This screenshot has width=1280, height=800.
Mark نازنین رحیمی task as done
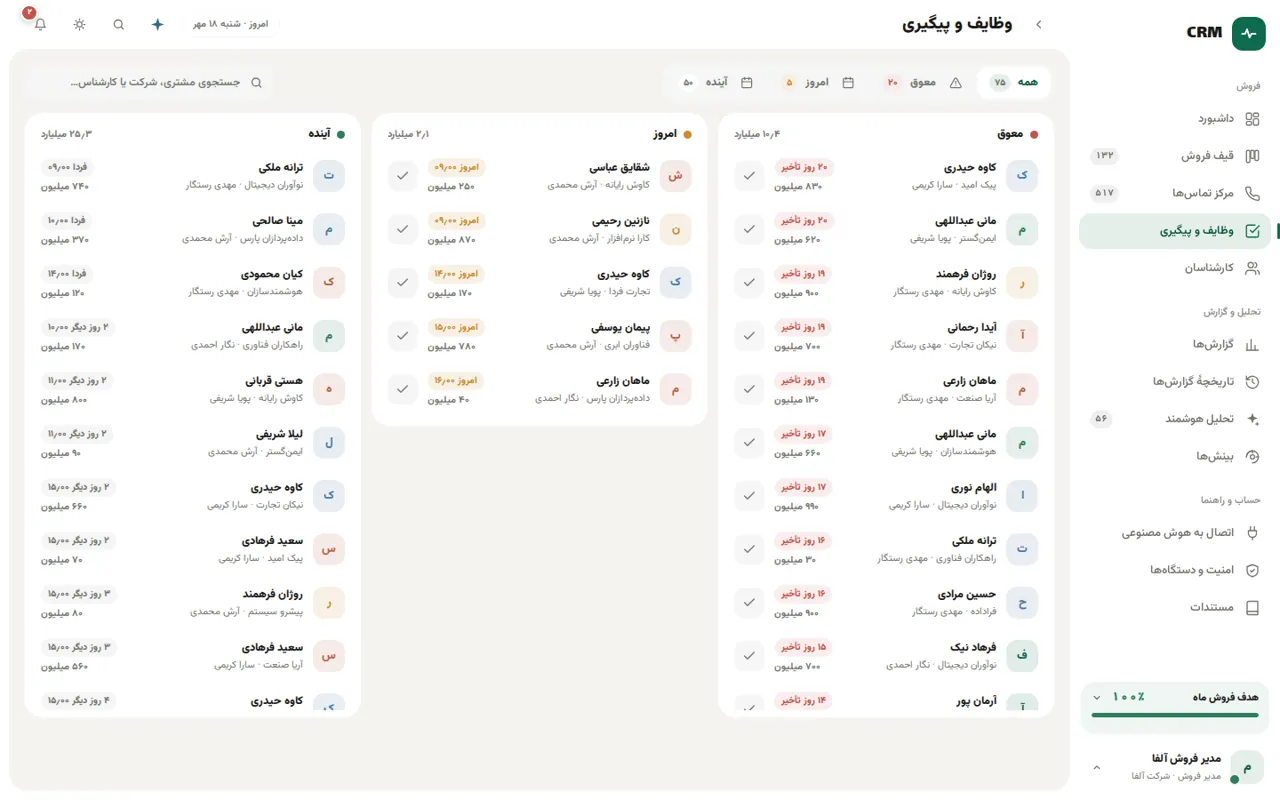tap(403, 229)
